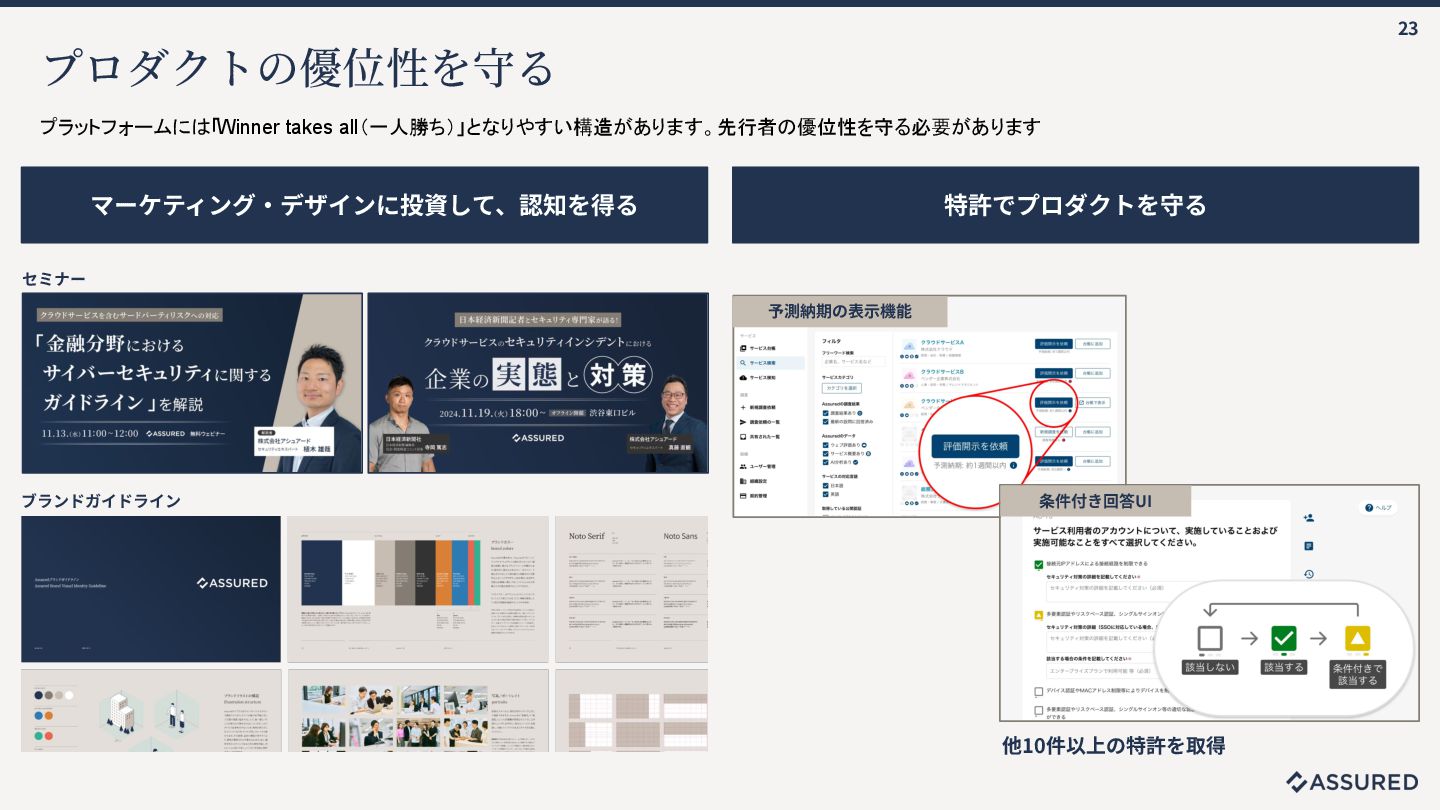Select 契約管理 item in sidebar
This screenshot has height=810, width=1440.
tap(754, 496)
